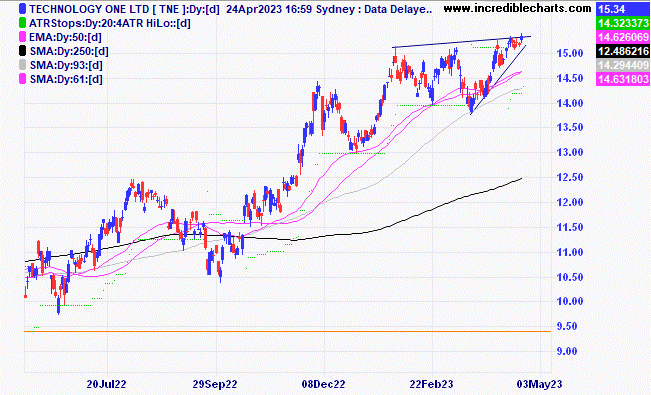Select the SMA:Dy:250:[d] legend label
This screenshot has width=651, height=395.
(x=69, y=52)
